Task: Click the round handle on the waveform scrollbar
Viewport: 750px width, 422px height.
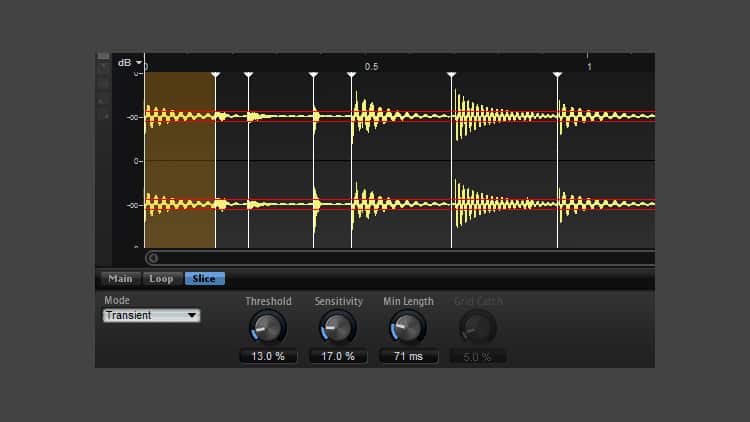Action: click(x=153, y=258)
